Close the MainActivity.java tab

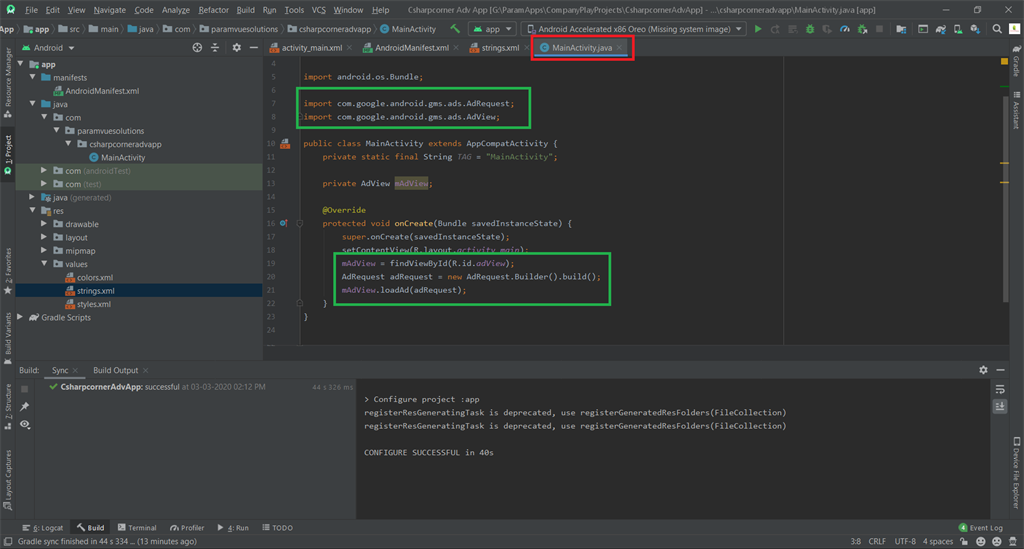click(619, 48)
